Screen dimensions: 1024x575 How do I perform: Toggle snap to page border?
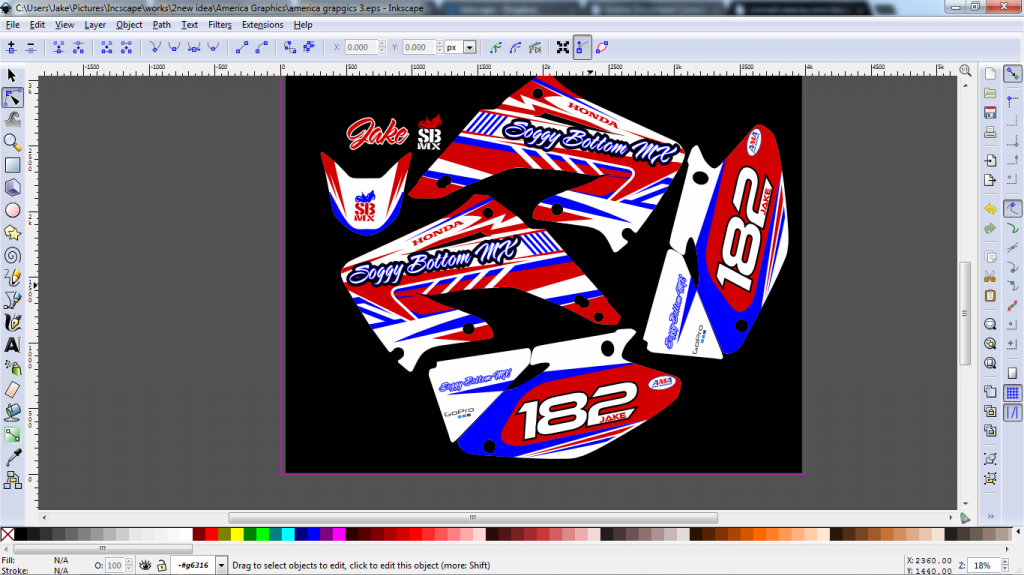pos(1012,373)
